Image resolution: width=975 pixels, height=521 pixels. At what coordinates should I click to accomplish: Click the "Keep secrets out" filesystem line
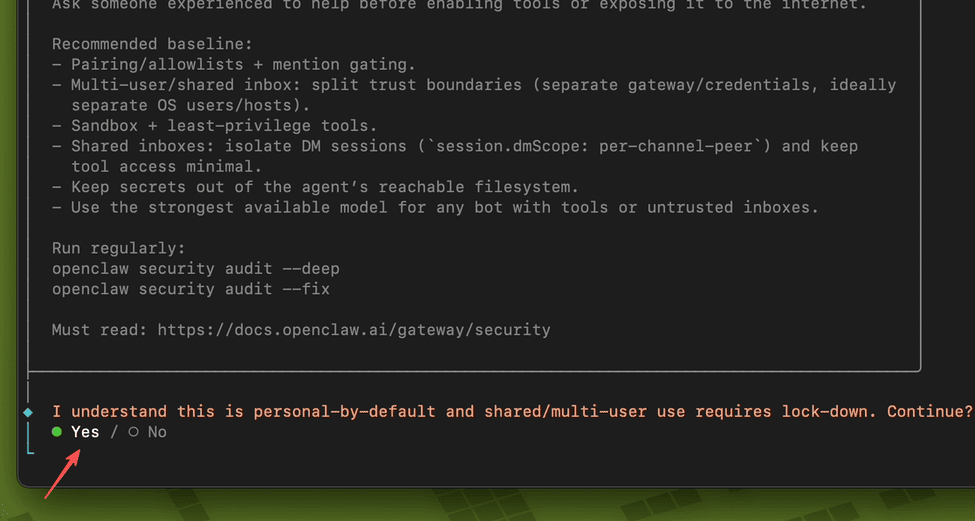coord(325,187)
